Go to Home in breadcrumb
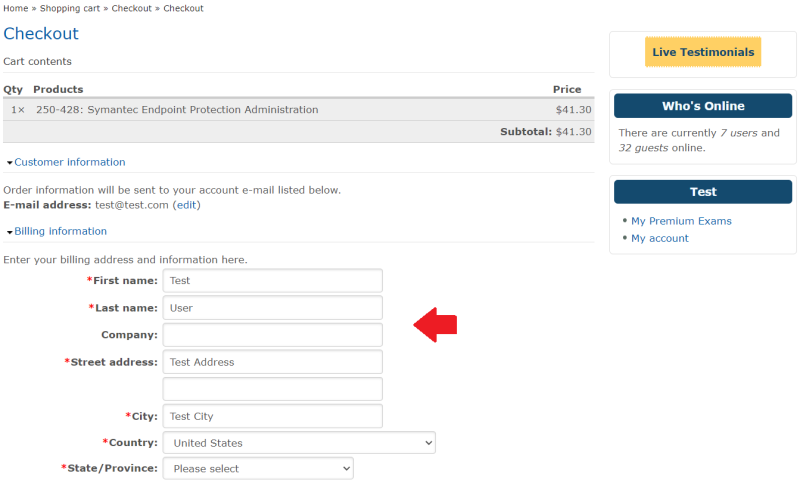The image size is (800, 480). (x=15, y=8)
